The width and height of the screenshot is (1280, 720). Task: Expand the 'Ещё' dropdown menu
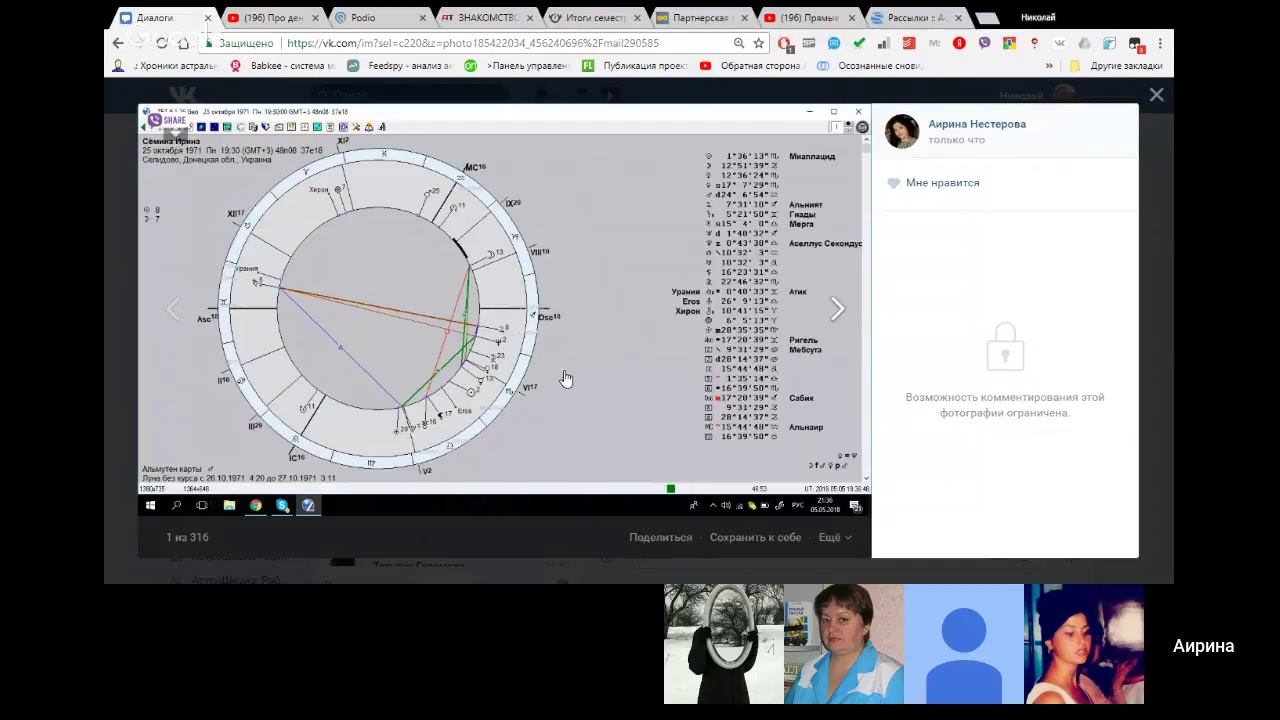(835, 537)
